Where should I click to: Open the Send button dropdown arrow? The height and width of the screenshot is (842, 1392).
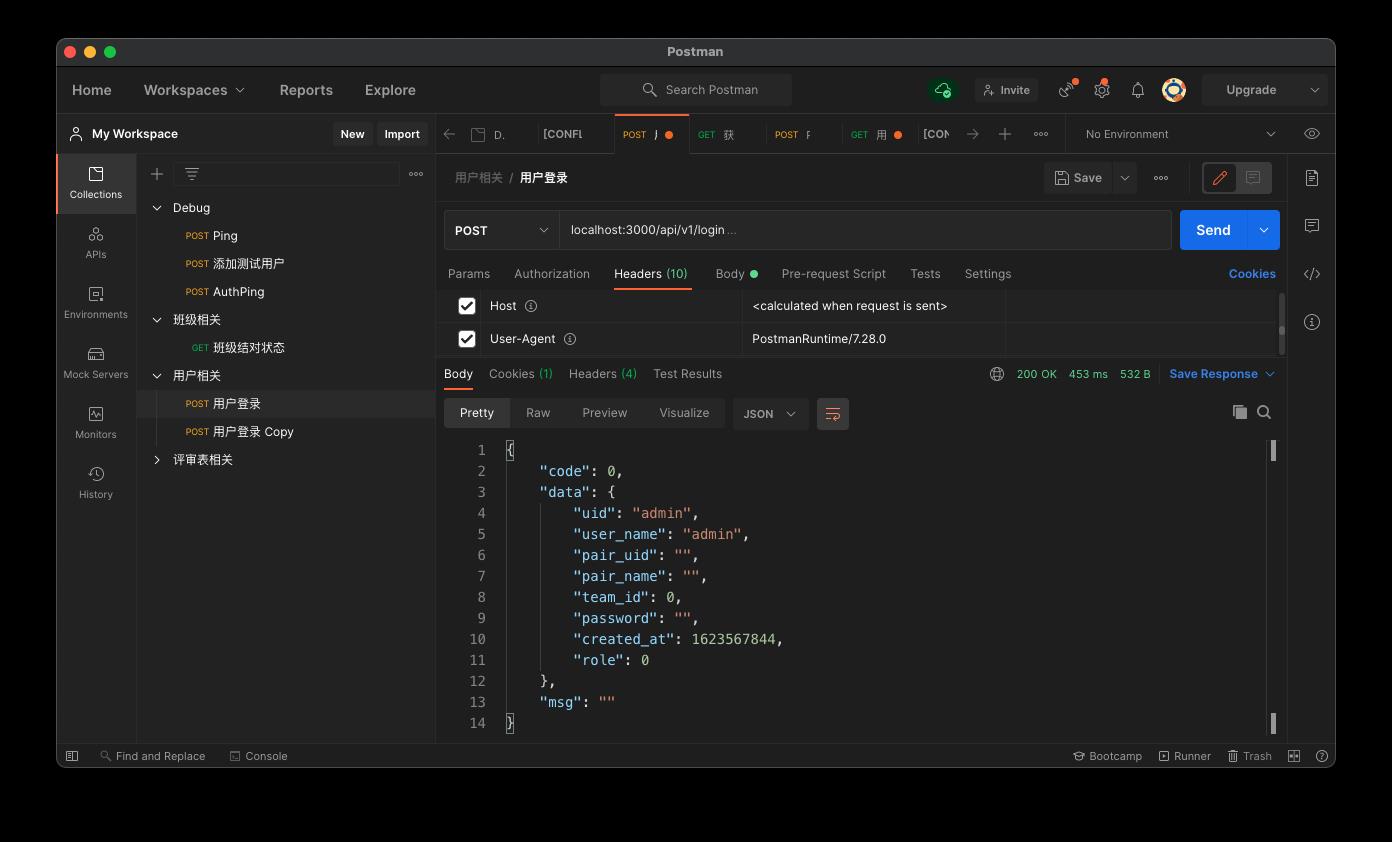[1264, 230]
